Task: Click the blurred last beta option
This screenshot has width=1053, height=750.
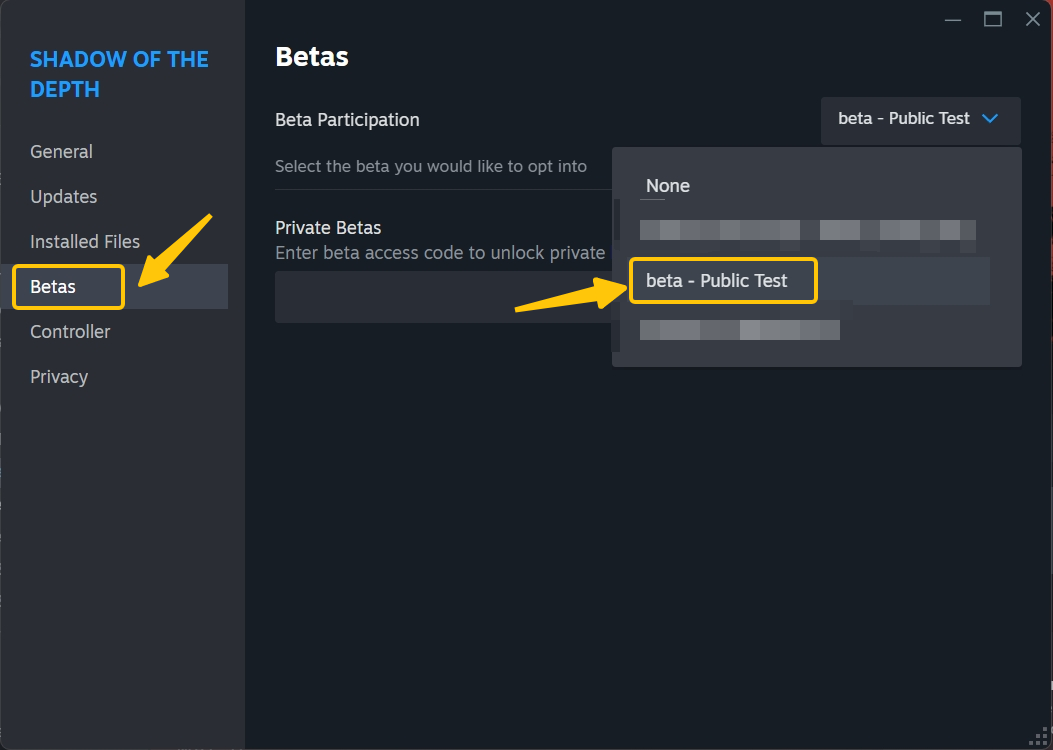Action: tap(740, 329)
